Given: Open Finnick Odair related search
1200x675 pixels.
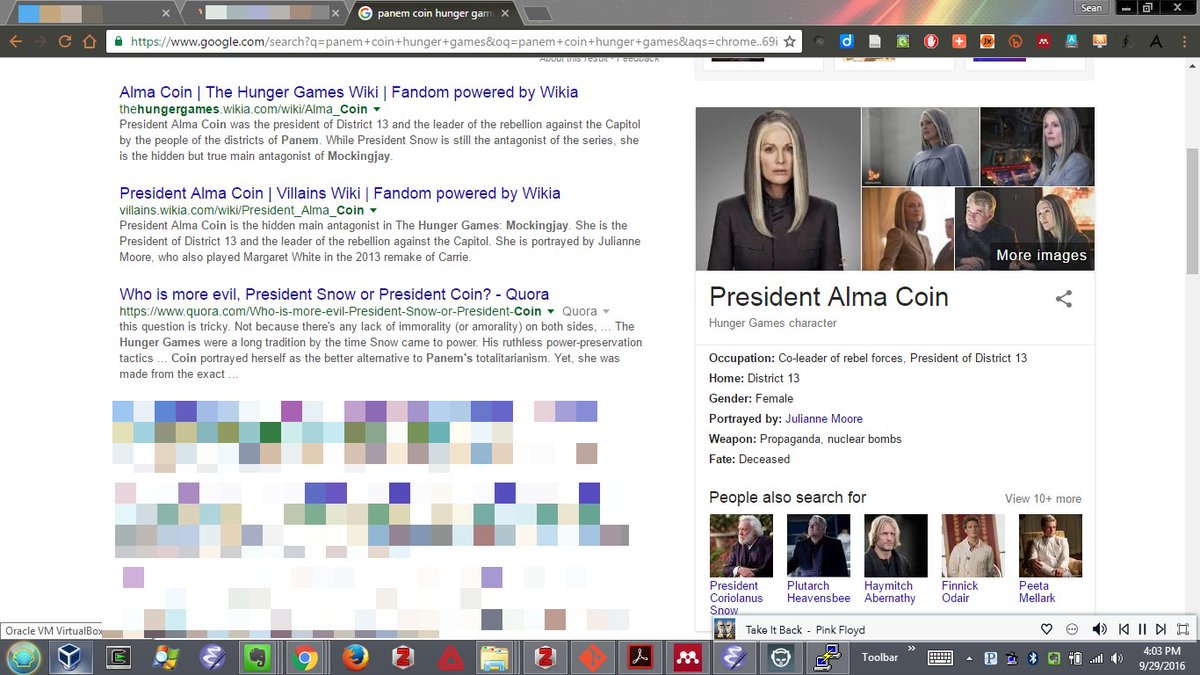Looking at the screenshot, I should pos(973,545).
